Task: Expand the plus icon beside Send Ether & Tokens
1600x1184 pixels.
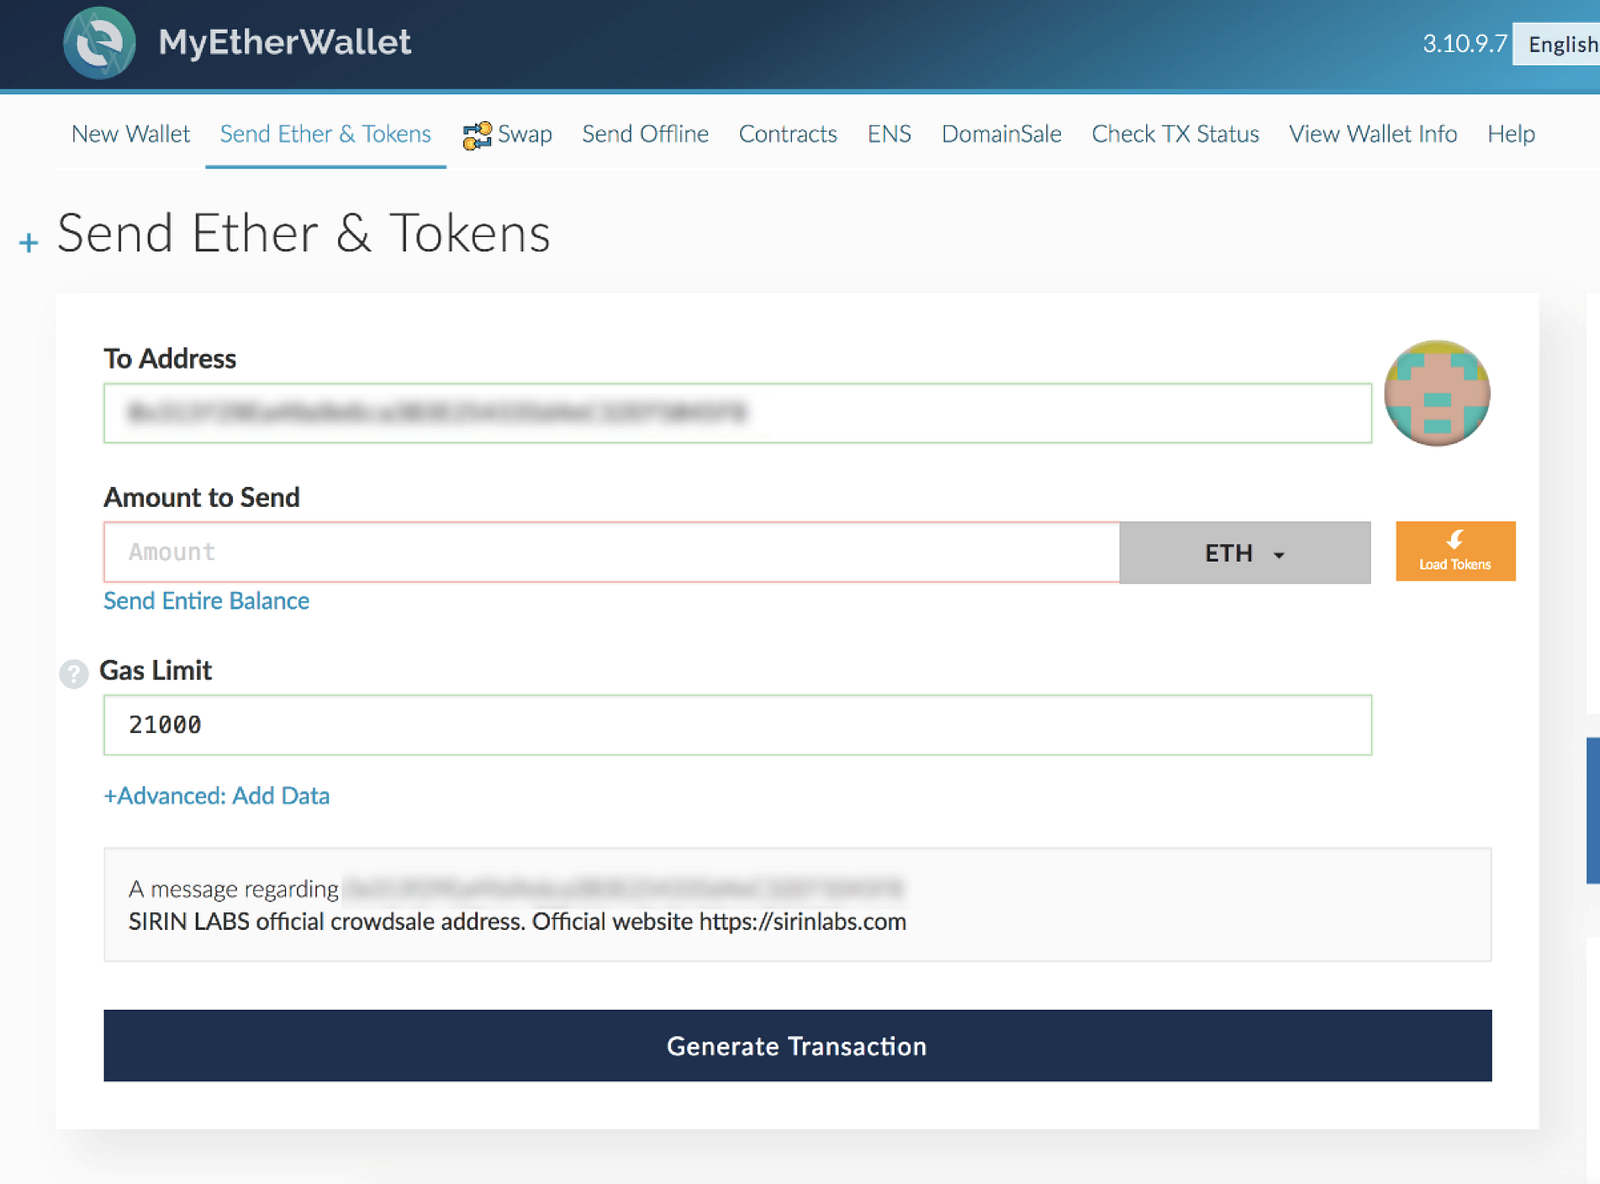Action: click(29, 242)
